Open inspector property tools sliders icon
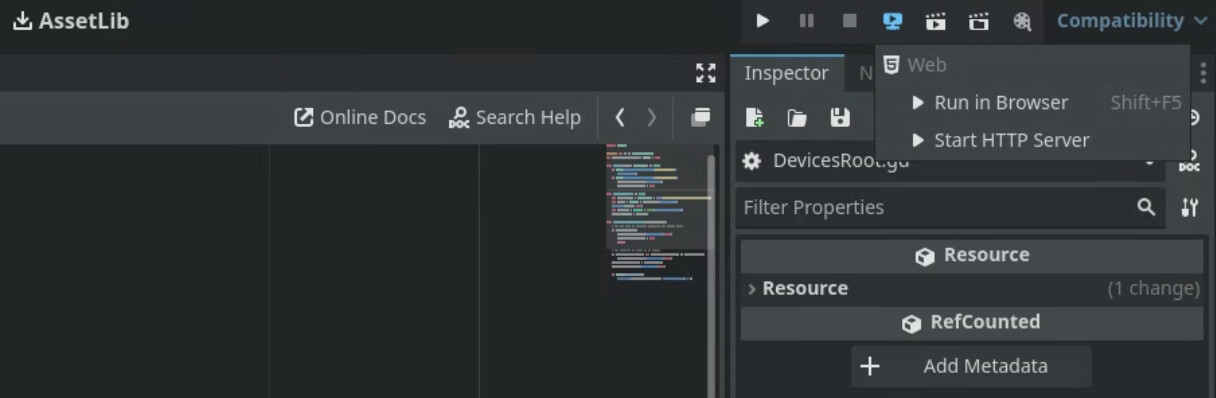Viewport: 1216px width, 398px height. point(1189,207)
